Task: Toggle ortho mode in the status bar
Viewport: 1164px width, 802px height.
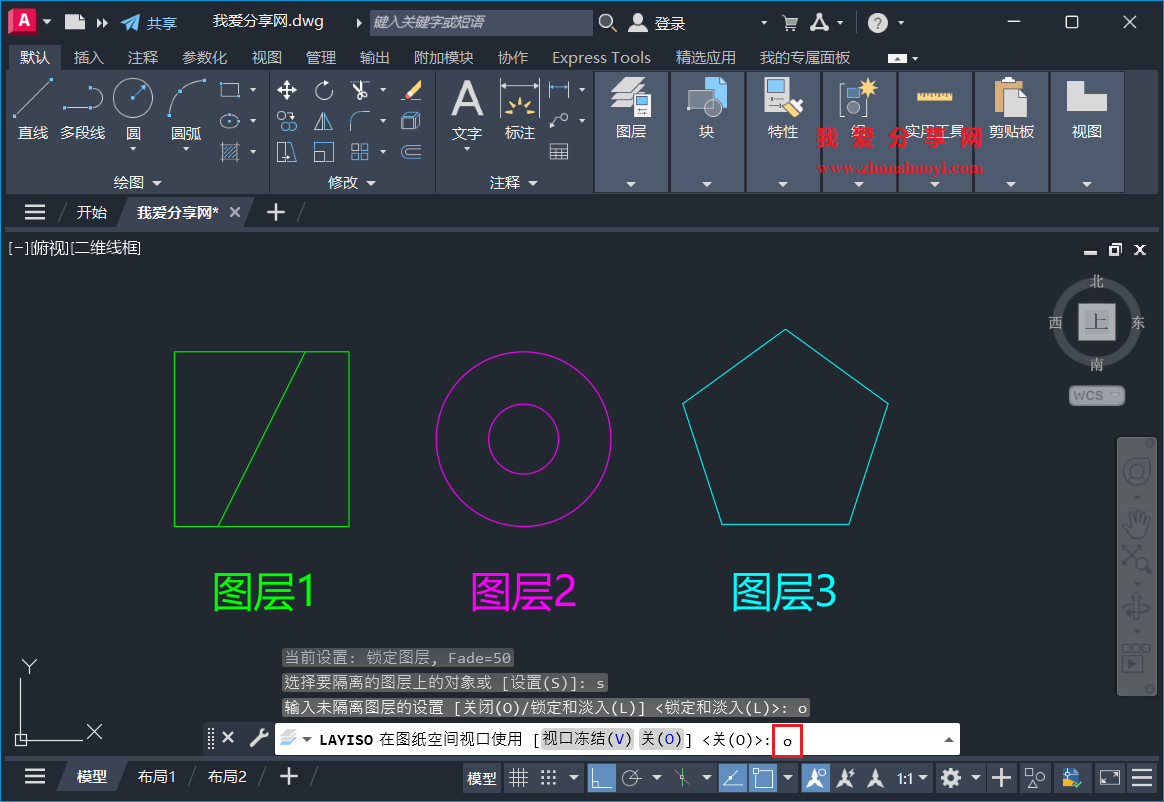Action: tap(602, 778)
